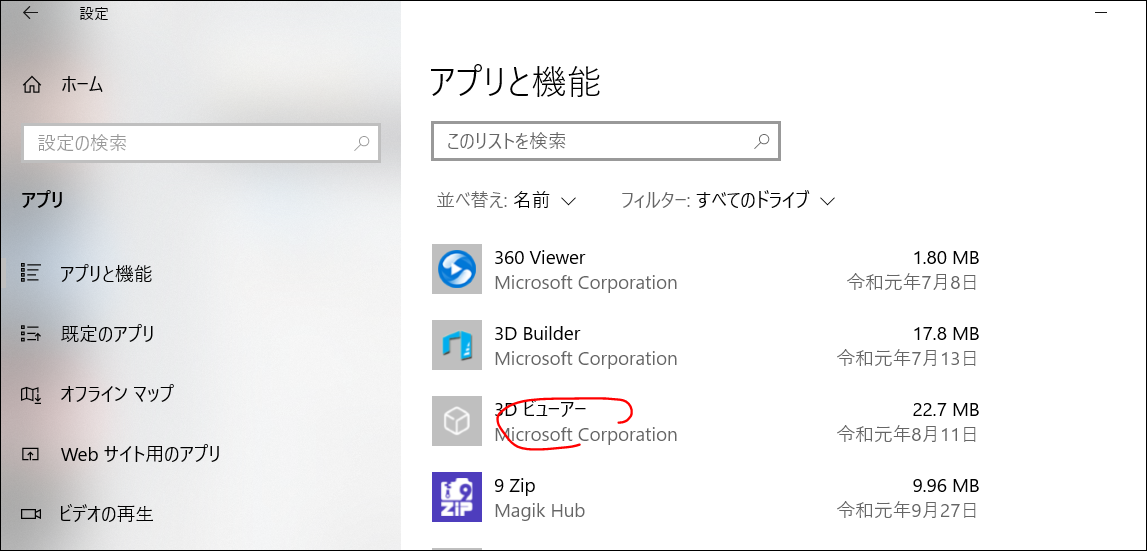Open the Home icon in the sidebar
This screenshot has height=551, width=1147.
[x=31, y=85]
